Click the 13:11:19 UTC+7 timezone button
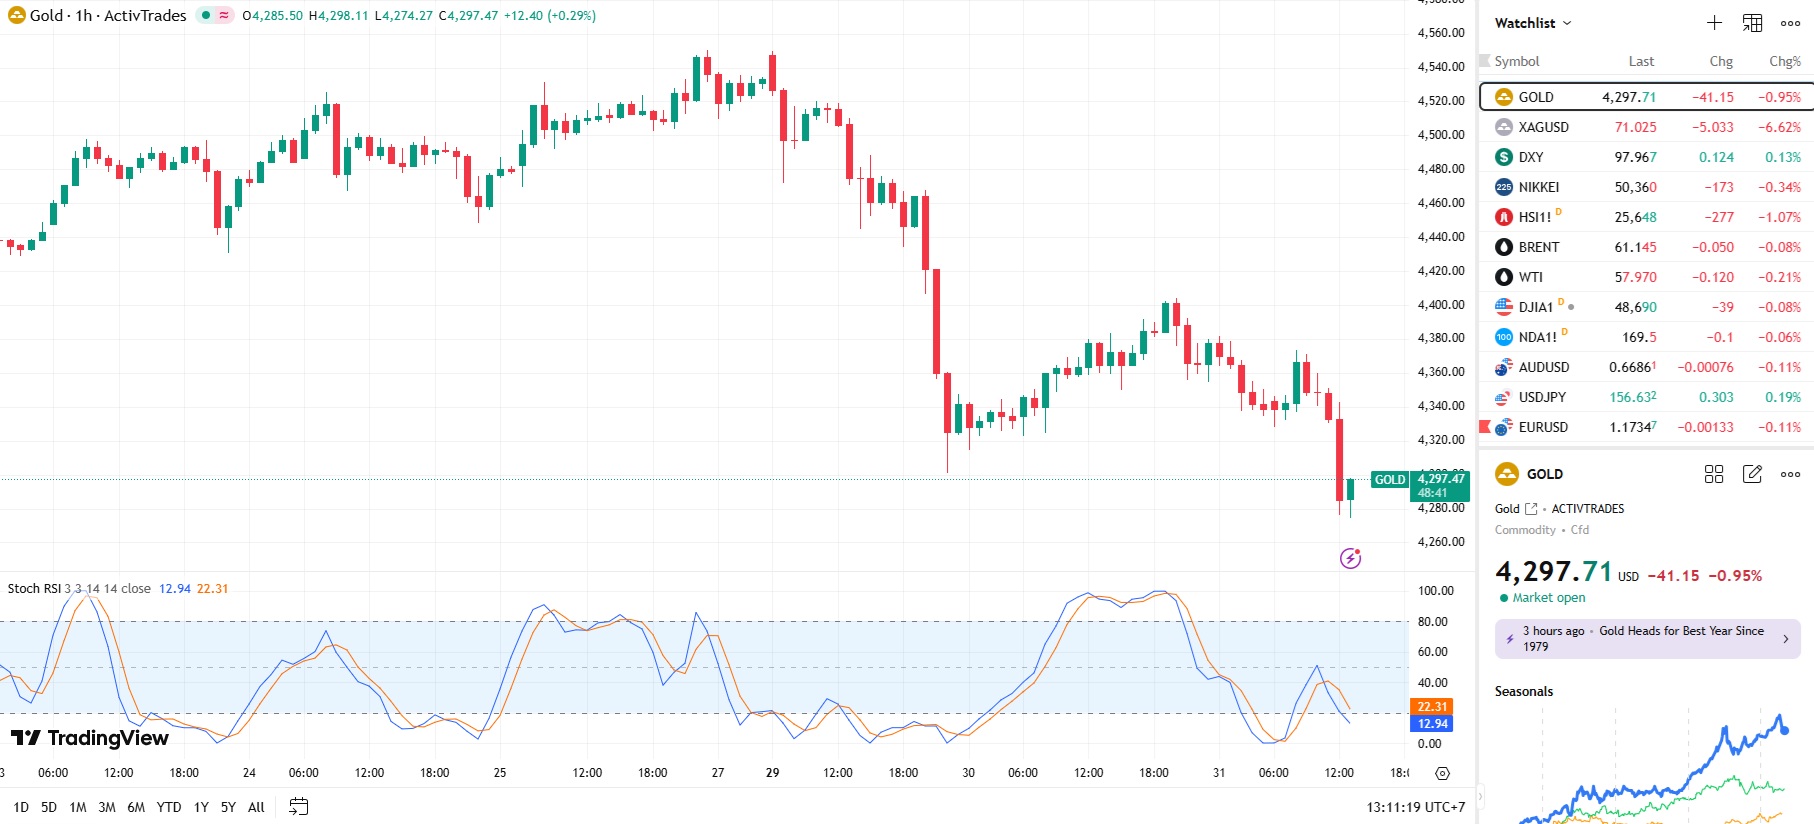Image resolution: width=1814 pixels, height=824 pixels. [1415, 807]
